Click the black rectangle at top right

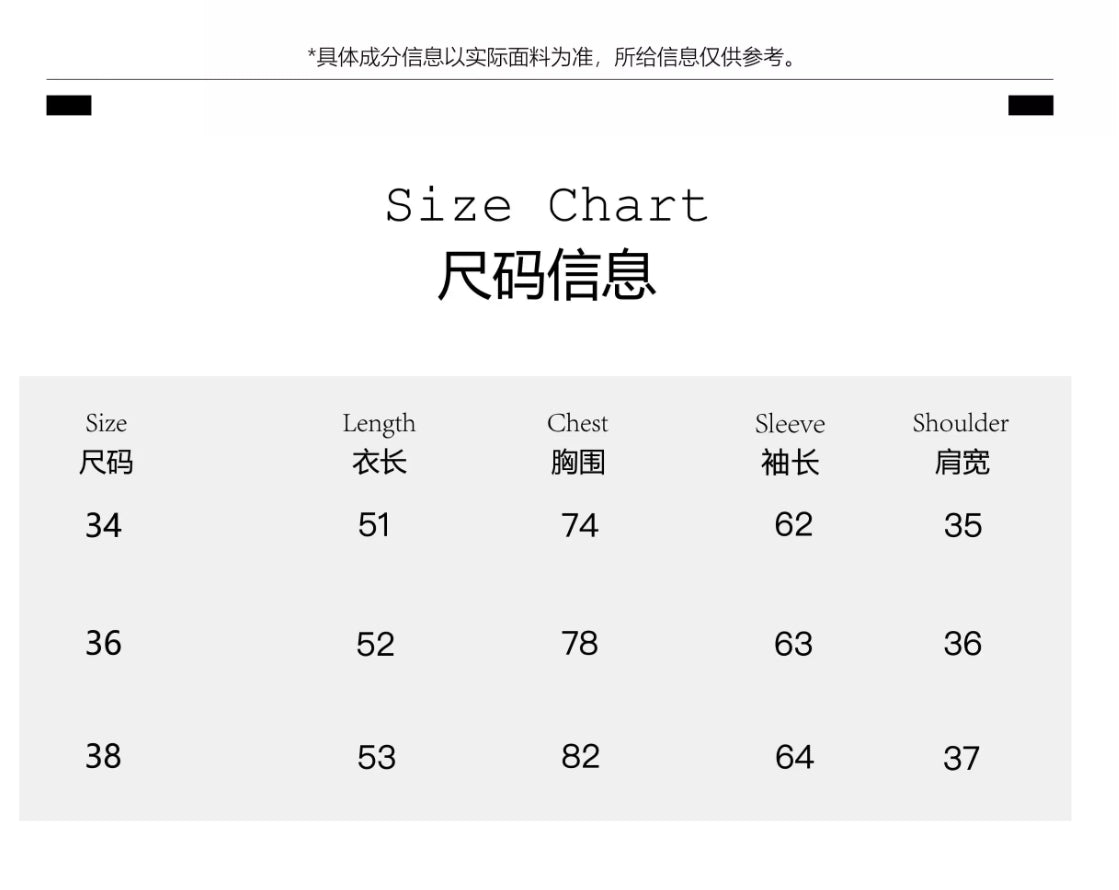click(x=1030, y=105)
